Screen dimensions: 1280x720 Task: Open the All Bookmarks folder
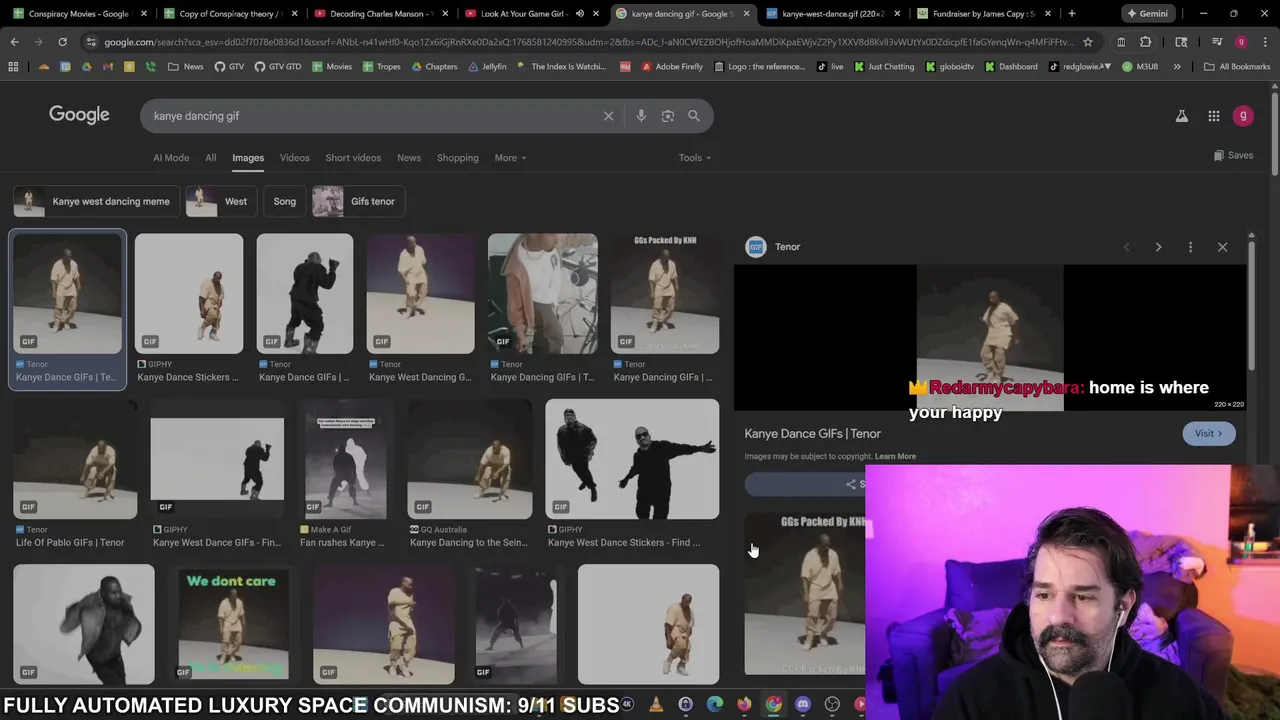[x=1237, y=66]
